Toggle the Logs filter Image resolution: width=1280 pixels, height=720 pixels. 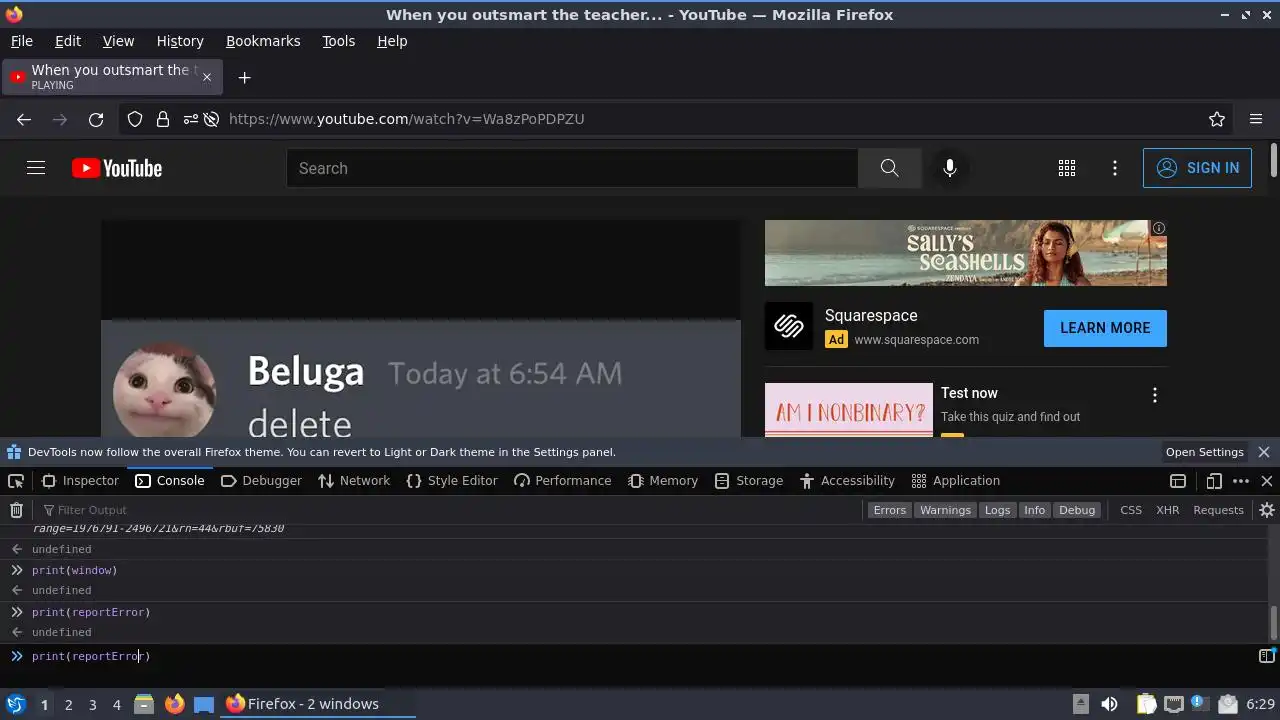pos(997,510)
